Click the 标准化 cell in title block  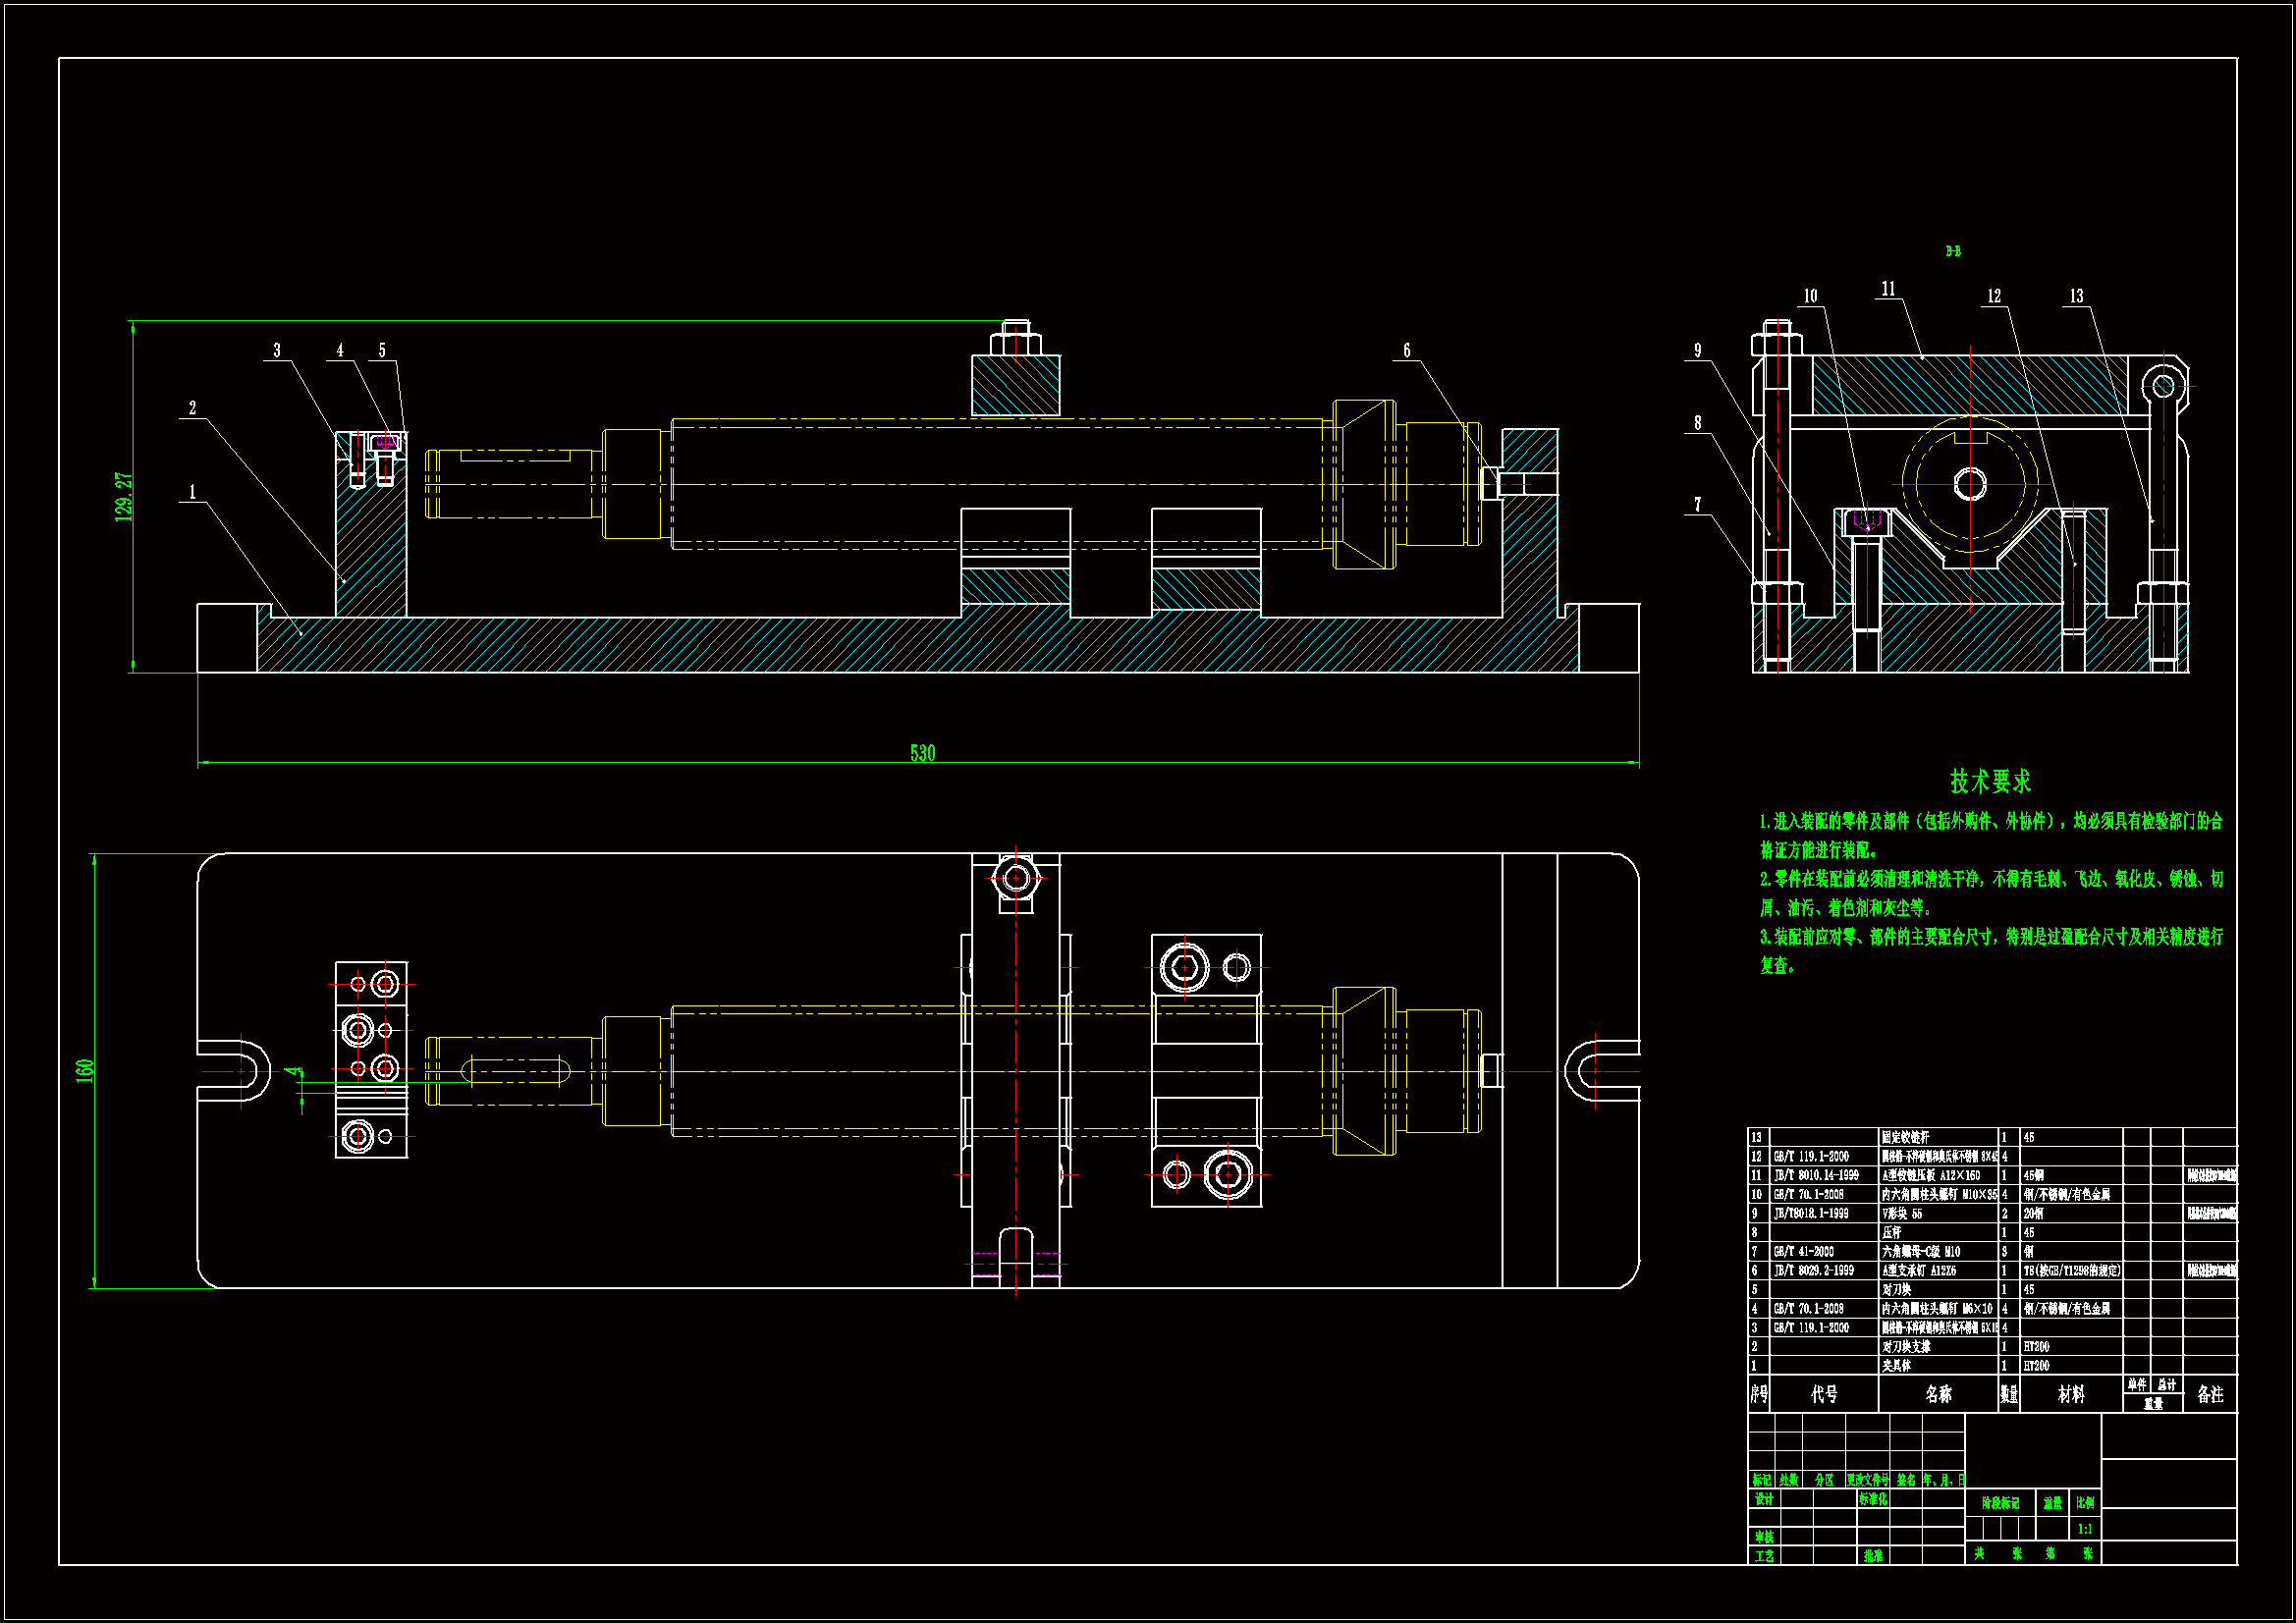point(1872,1499)
